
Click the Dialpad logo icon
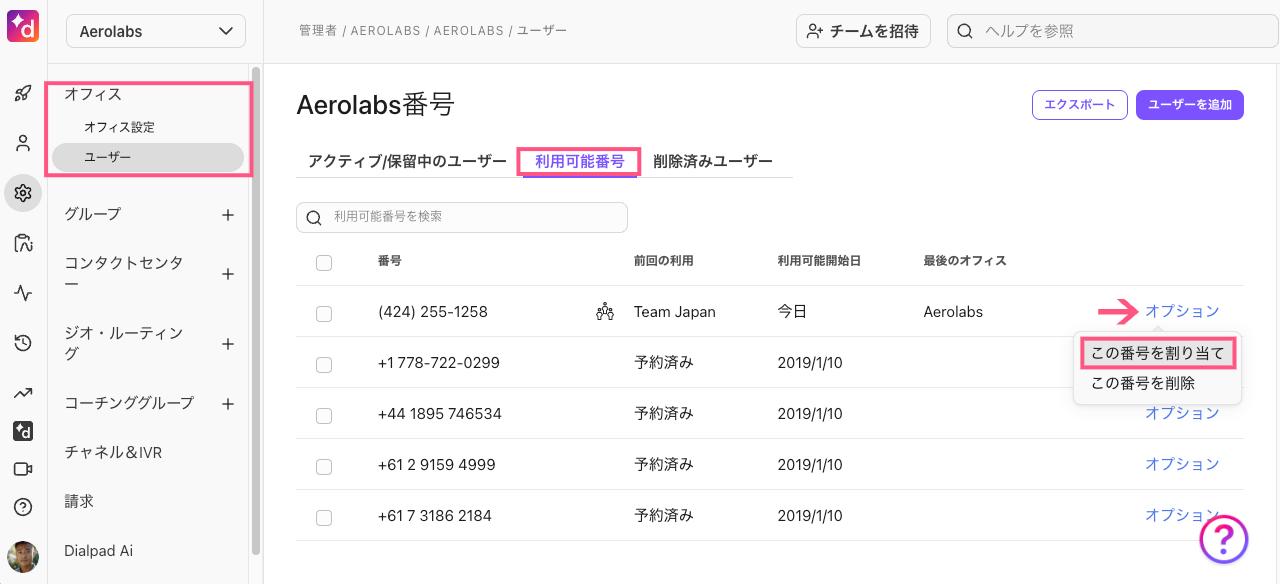23,27
